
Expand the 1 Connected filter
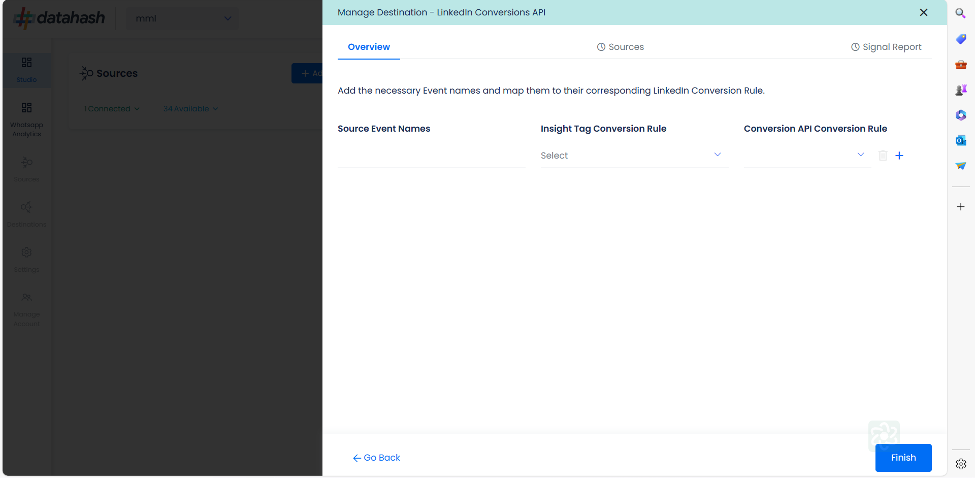pyautogui.click(x=112, y=108)
